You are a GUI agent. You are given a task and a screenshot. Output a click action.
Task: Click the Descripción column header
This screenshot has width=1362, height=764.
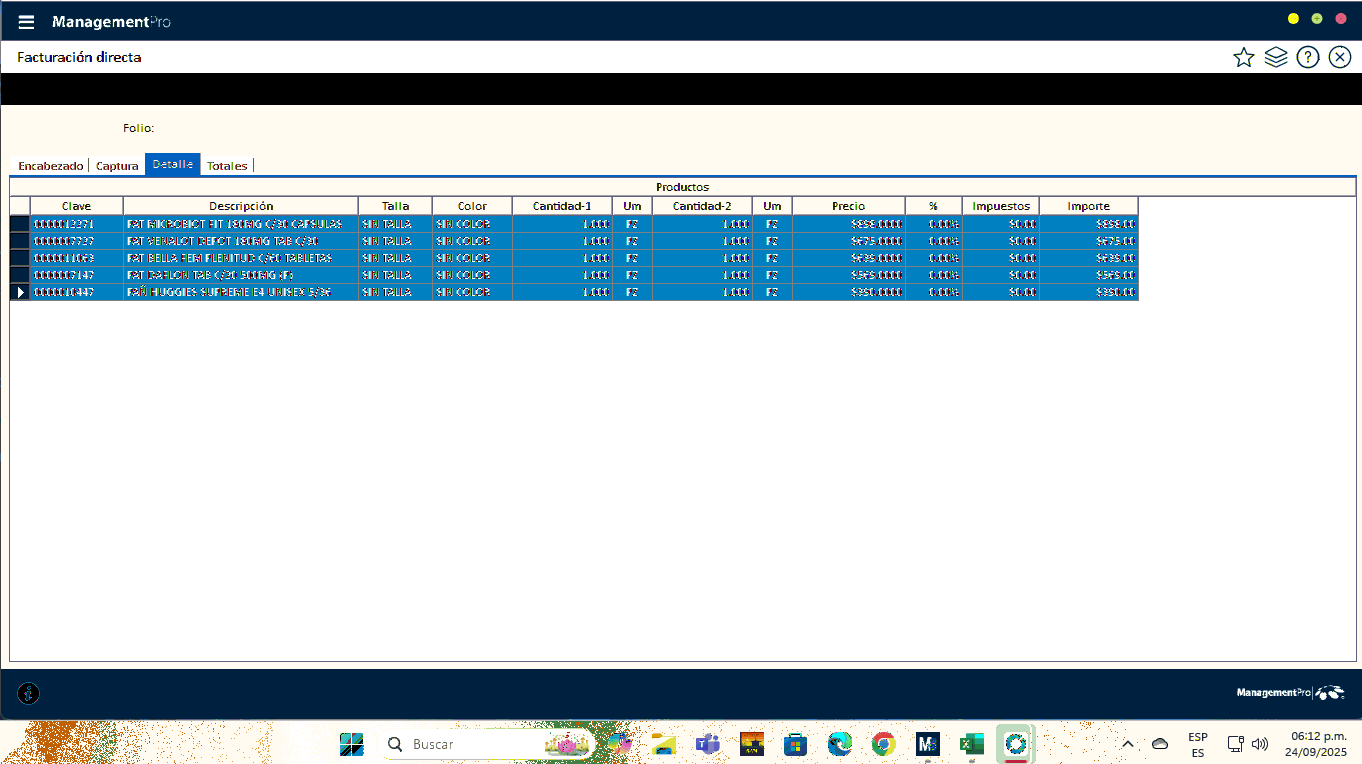[241, 206]
